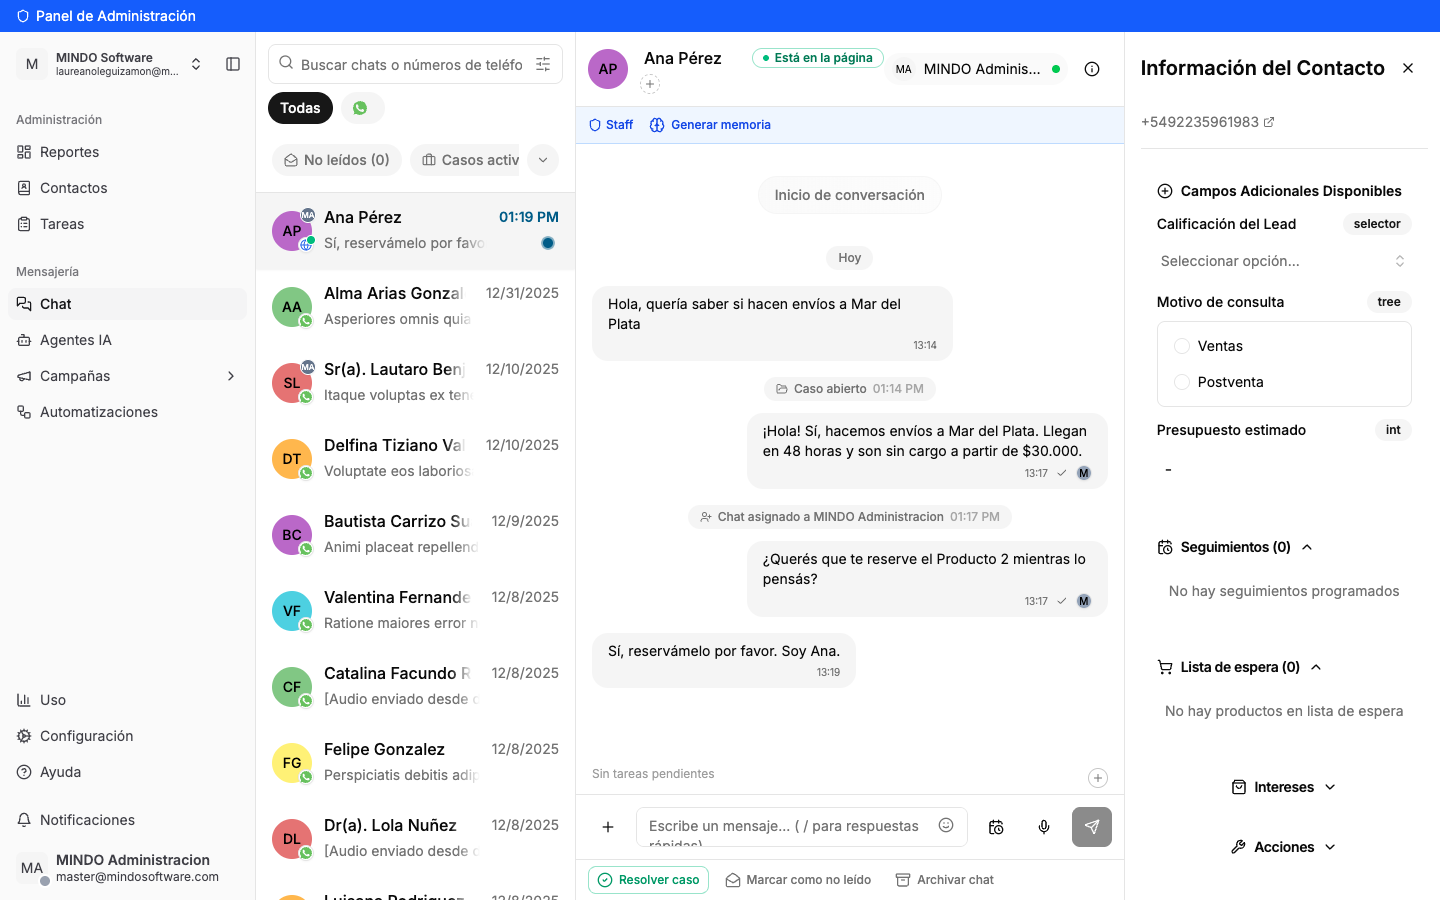Open Automatizaciones in the sidebar

tap(128, 412)
